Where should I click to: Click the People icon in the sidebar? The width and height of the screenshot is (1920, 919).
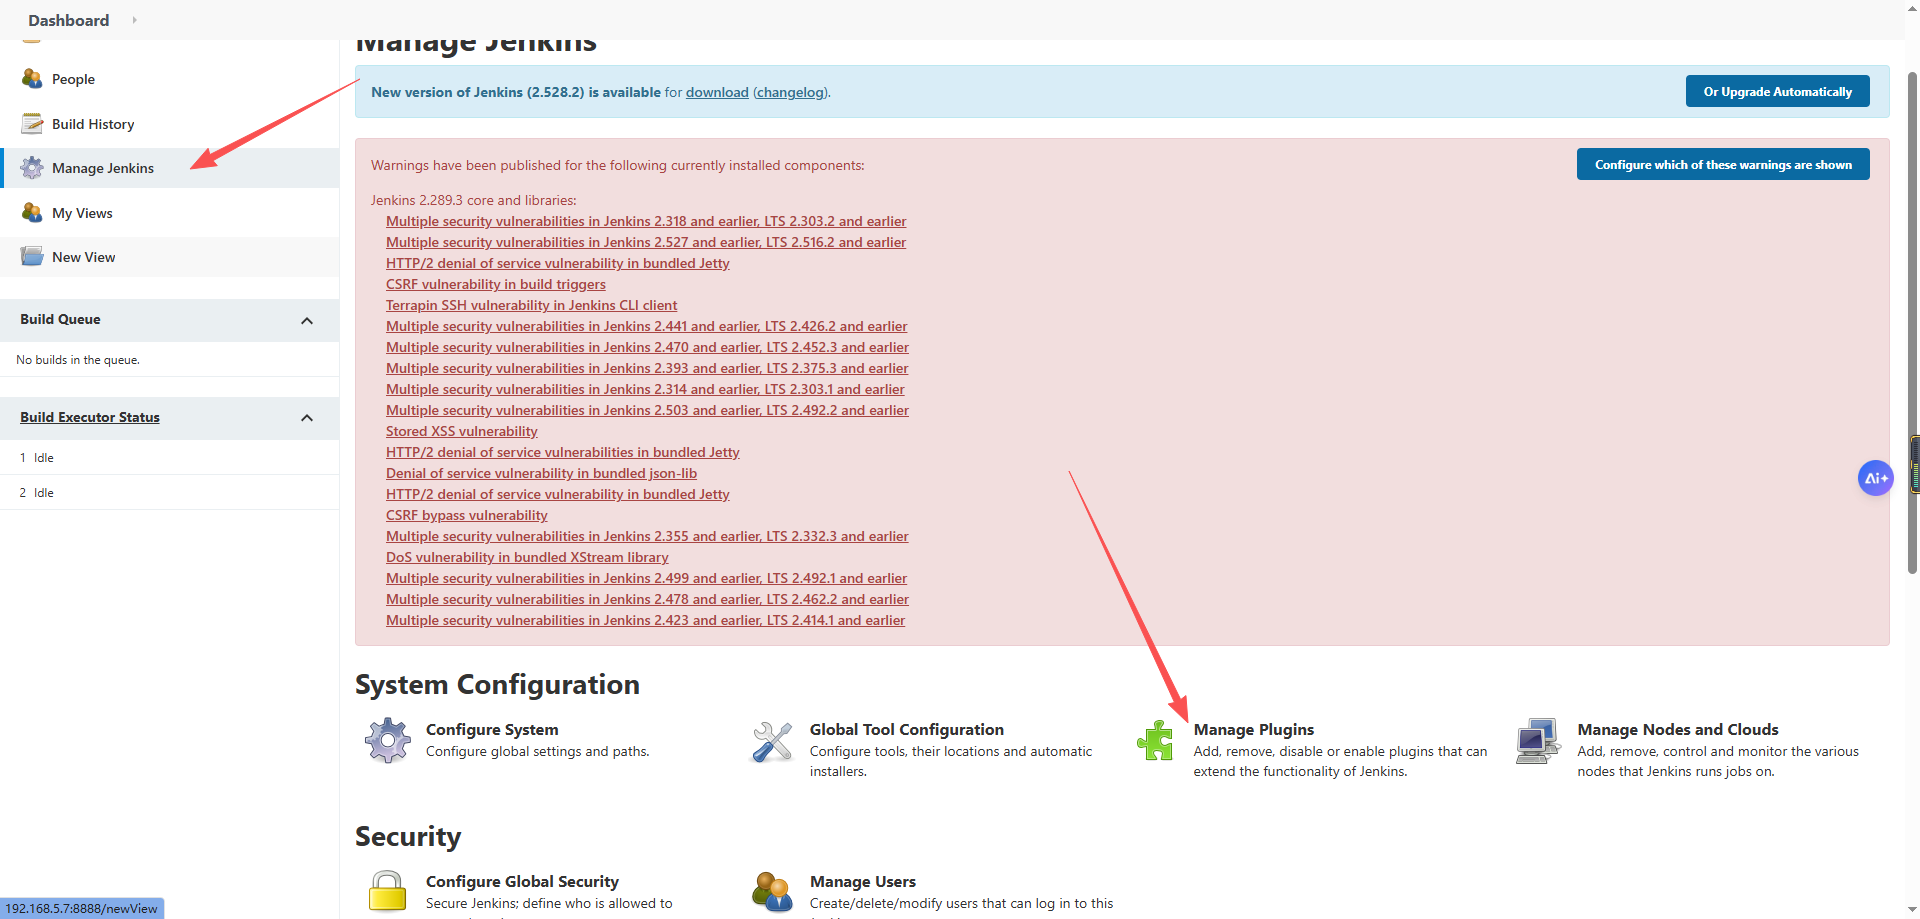(x=32, y=79)
